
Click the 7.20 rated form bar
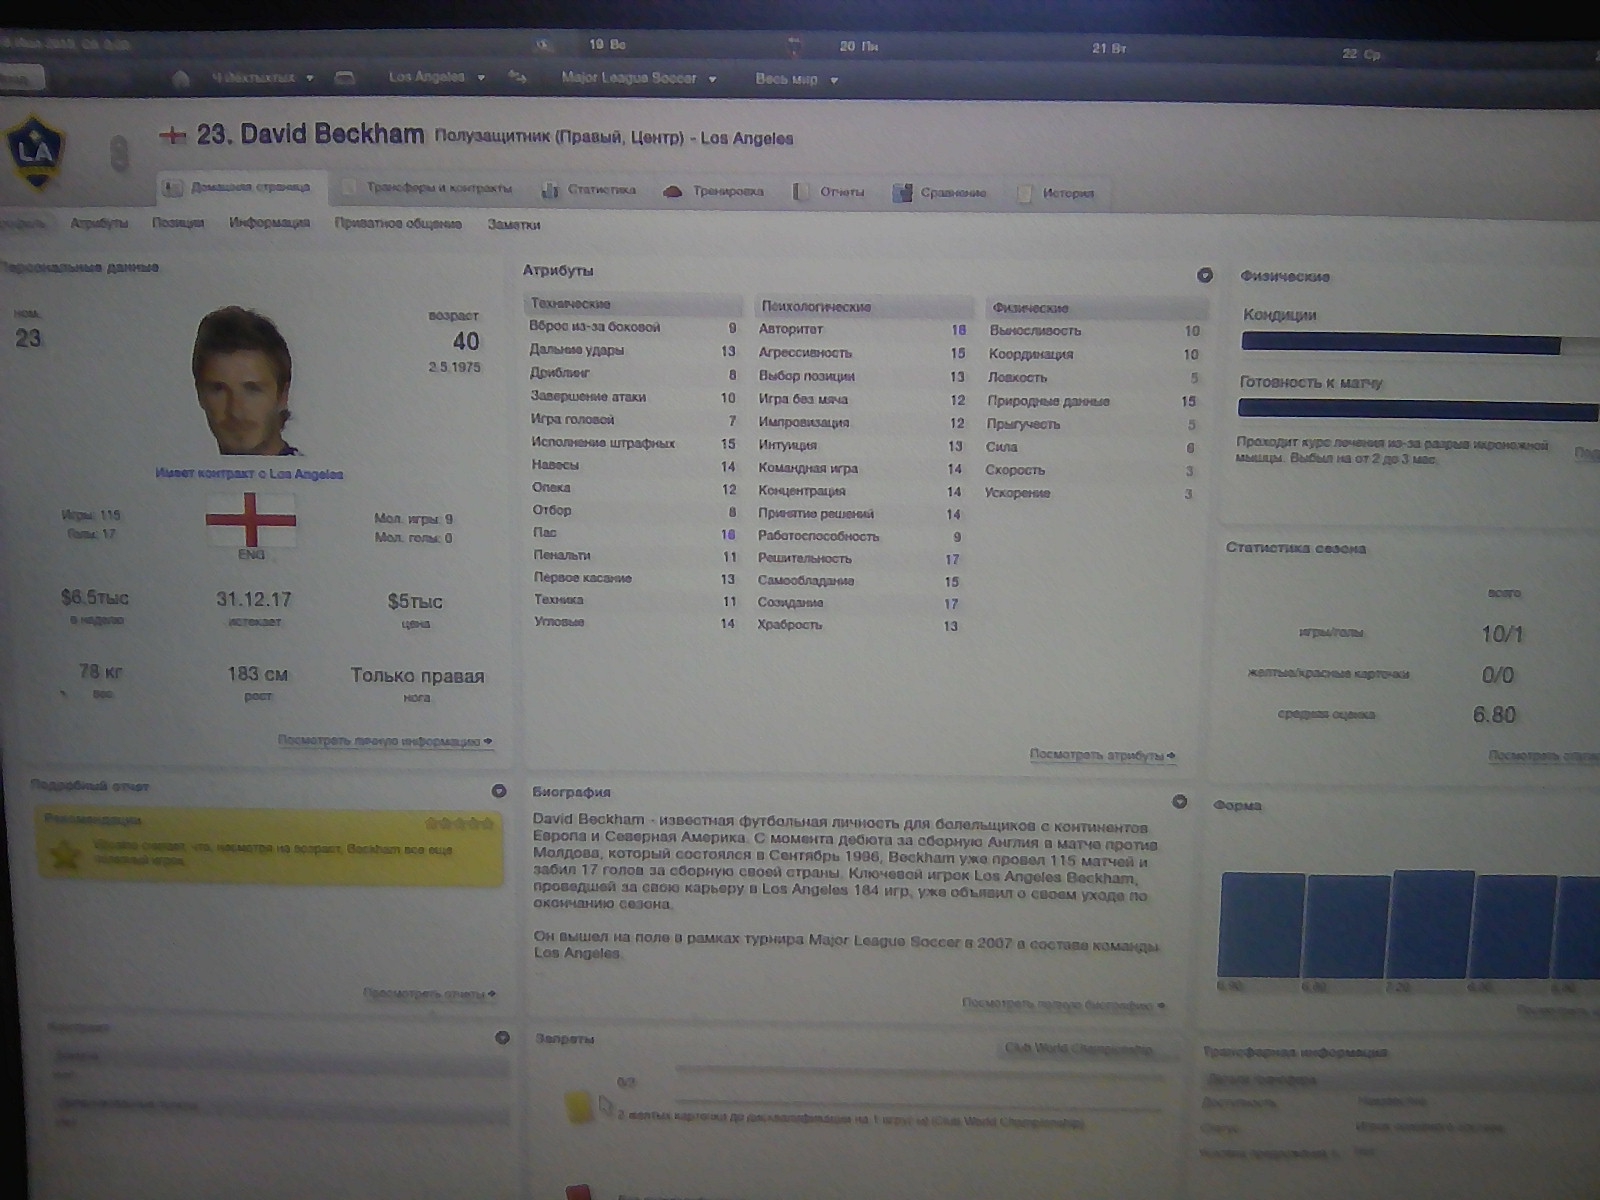click(x=1432, y=925)
